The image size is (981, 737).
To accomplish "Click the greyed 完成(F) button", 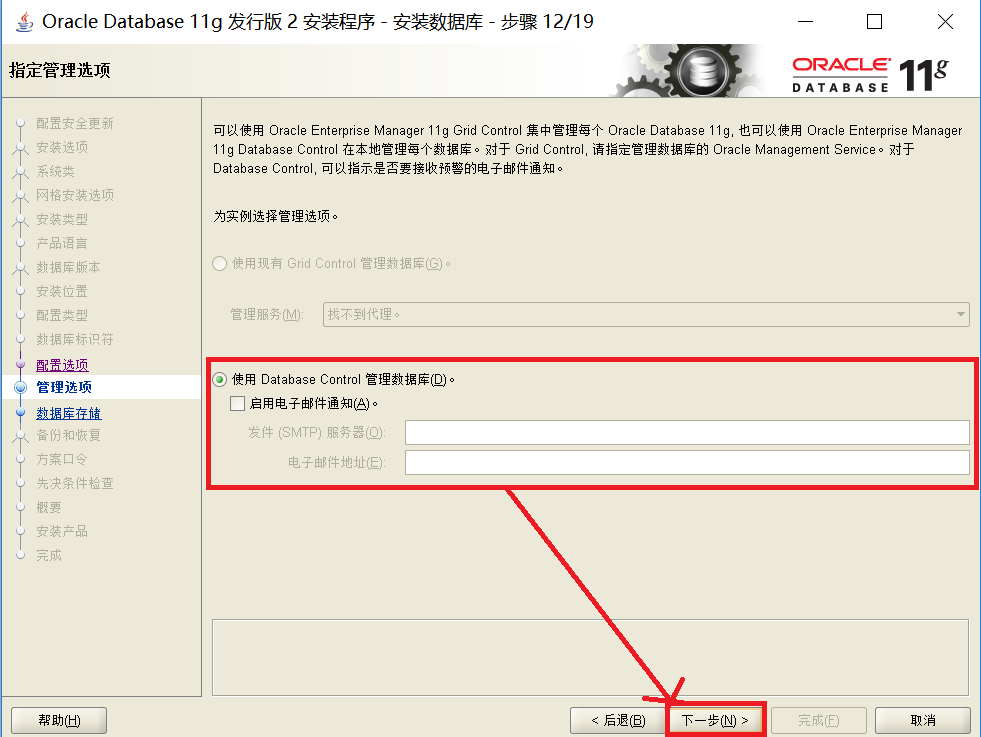I will 818,720.
